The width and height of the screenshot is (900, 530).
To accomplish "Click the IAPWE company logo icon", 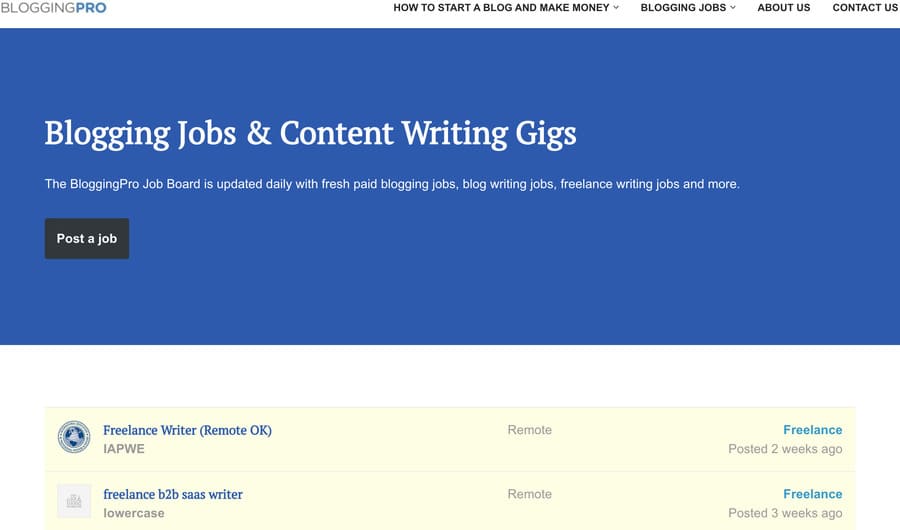I will point(74,438).
